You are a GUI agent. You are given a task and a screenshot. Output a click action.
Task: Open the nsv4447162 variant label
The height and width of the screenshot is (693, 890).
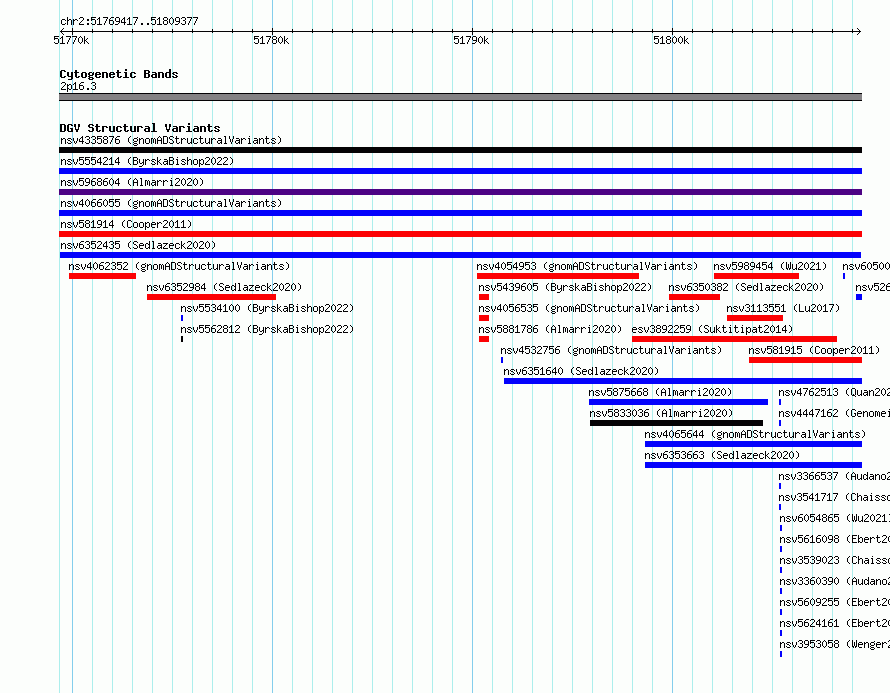coord(834,413)
